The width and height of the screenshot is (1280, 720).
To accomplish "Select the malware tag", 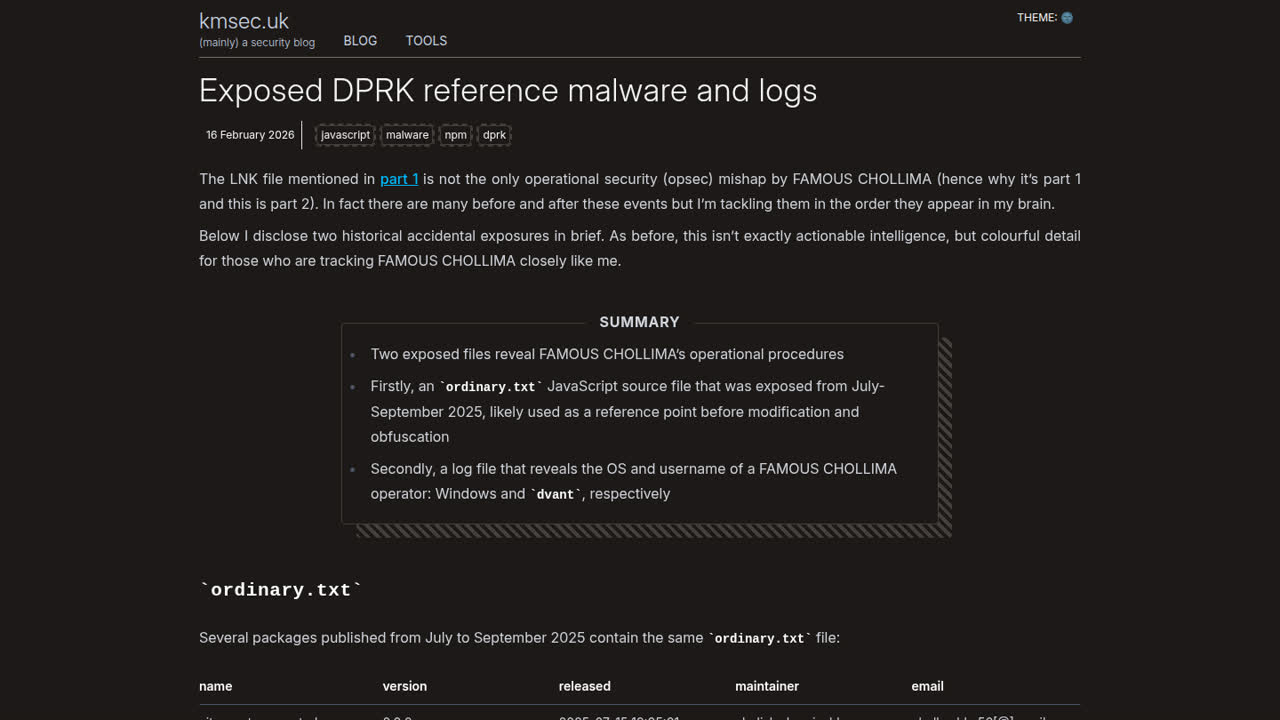I will (x=407, y=135).
